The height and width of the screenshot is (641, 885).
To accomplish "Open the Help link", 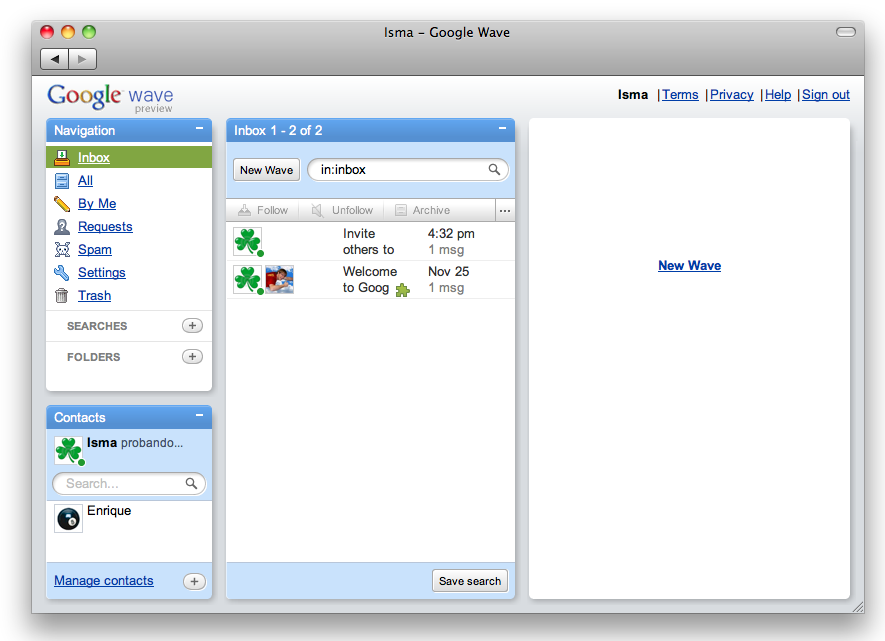I will [778, 95].
